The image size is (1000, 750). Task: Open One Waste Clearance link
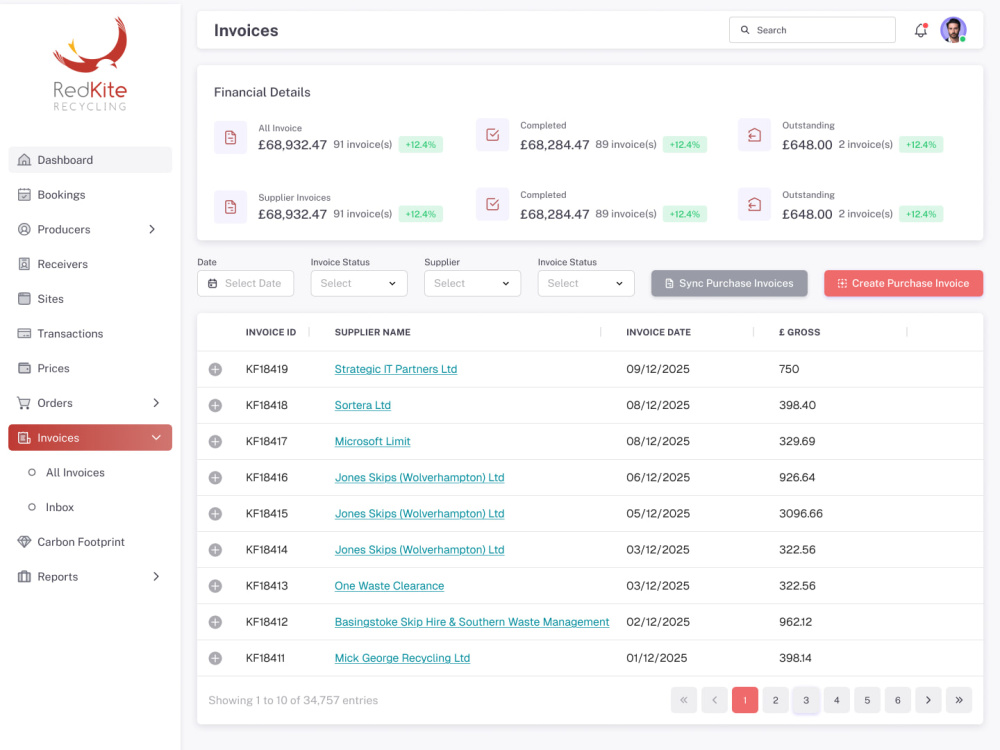(389, 586)
